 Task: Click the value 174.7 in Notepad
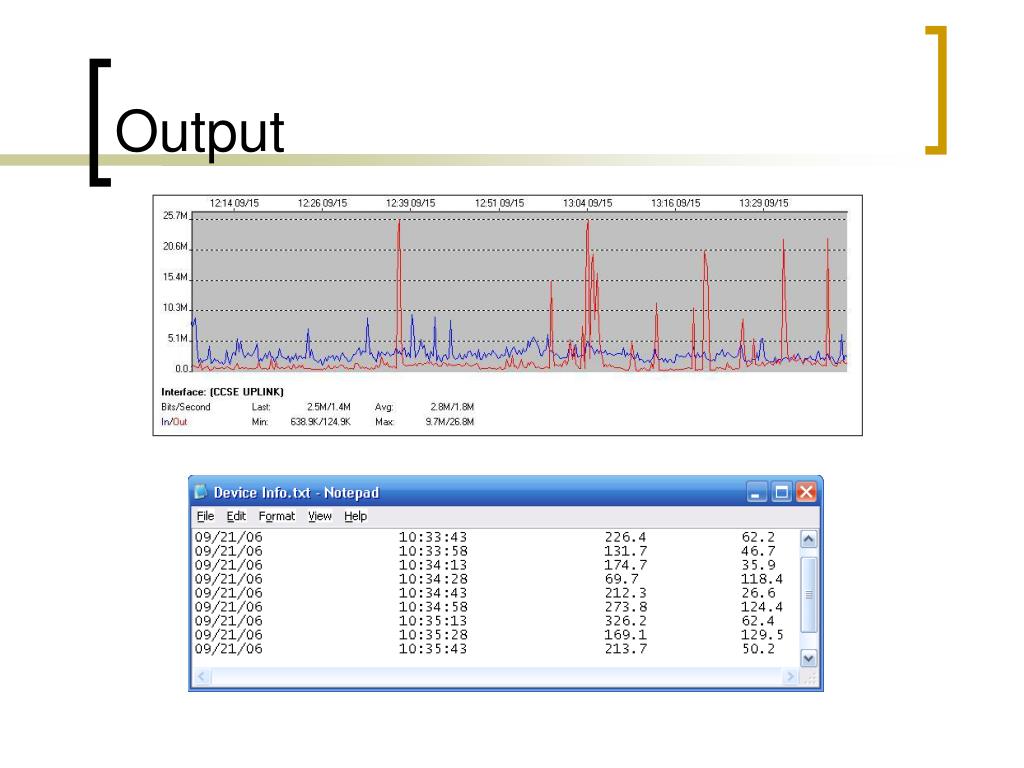pyautogui.click(x=625, y=565)
